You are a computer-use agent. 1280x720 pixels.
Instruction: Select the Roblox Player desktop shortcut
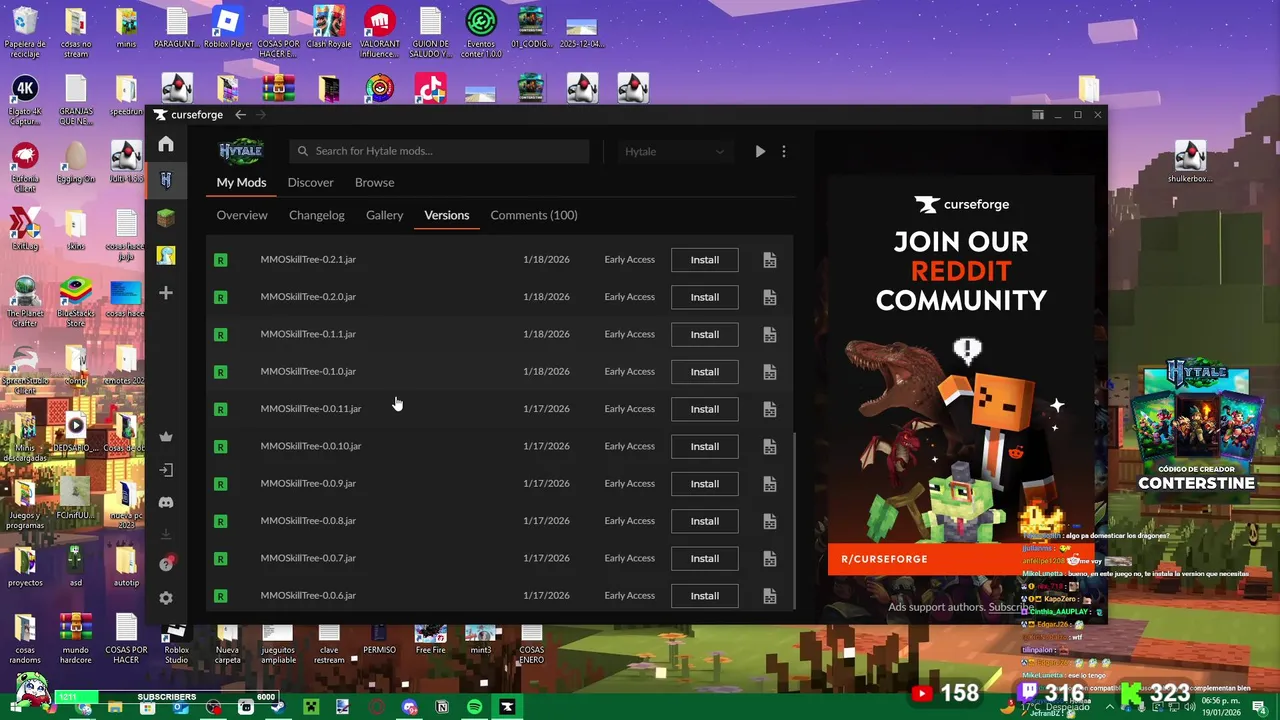[229, 29]
